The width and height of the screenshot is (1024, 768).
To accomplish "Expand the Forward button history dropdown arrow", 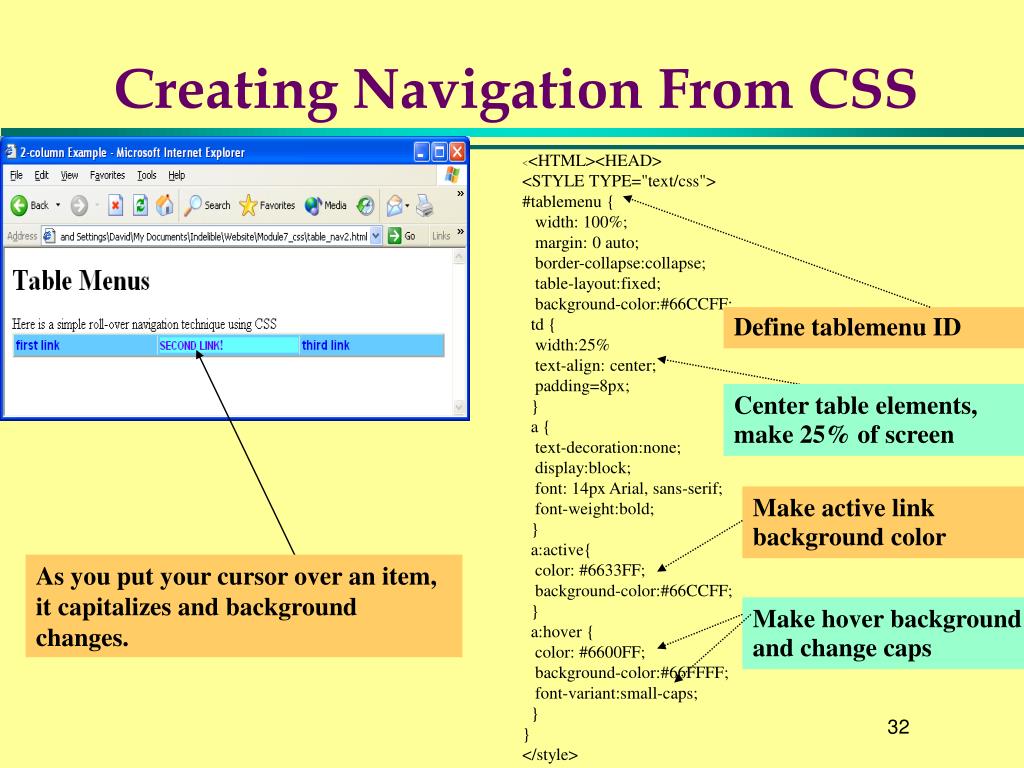I will (x=97, y=206).
